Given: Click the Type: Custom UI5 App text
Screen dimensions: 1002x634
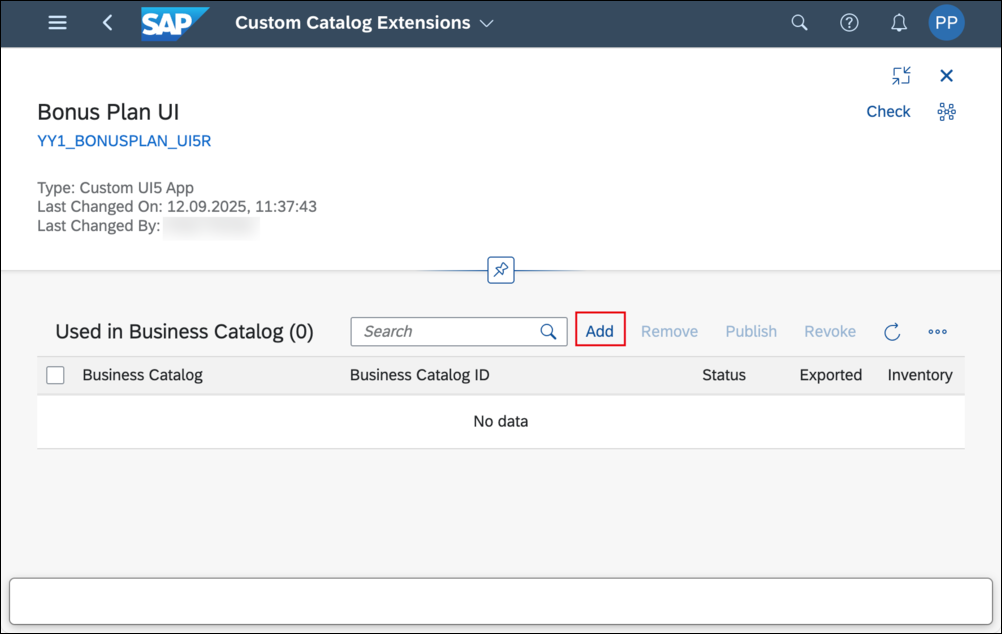Looking at the screenshot, I should pos(115,188).
